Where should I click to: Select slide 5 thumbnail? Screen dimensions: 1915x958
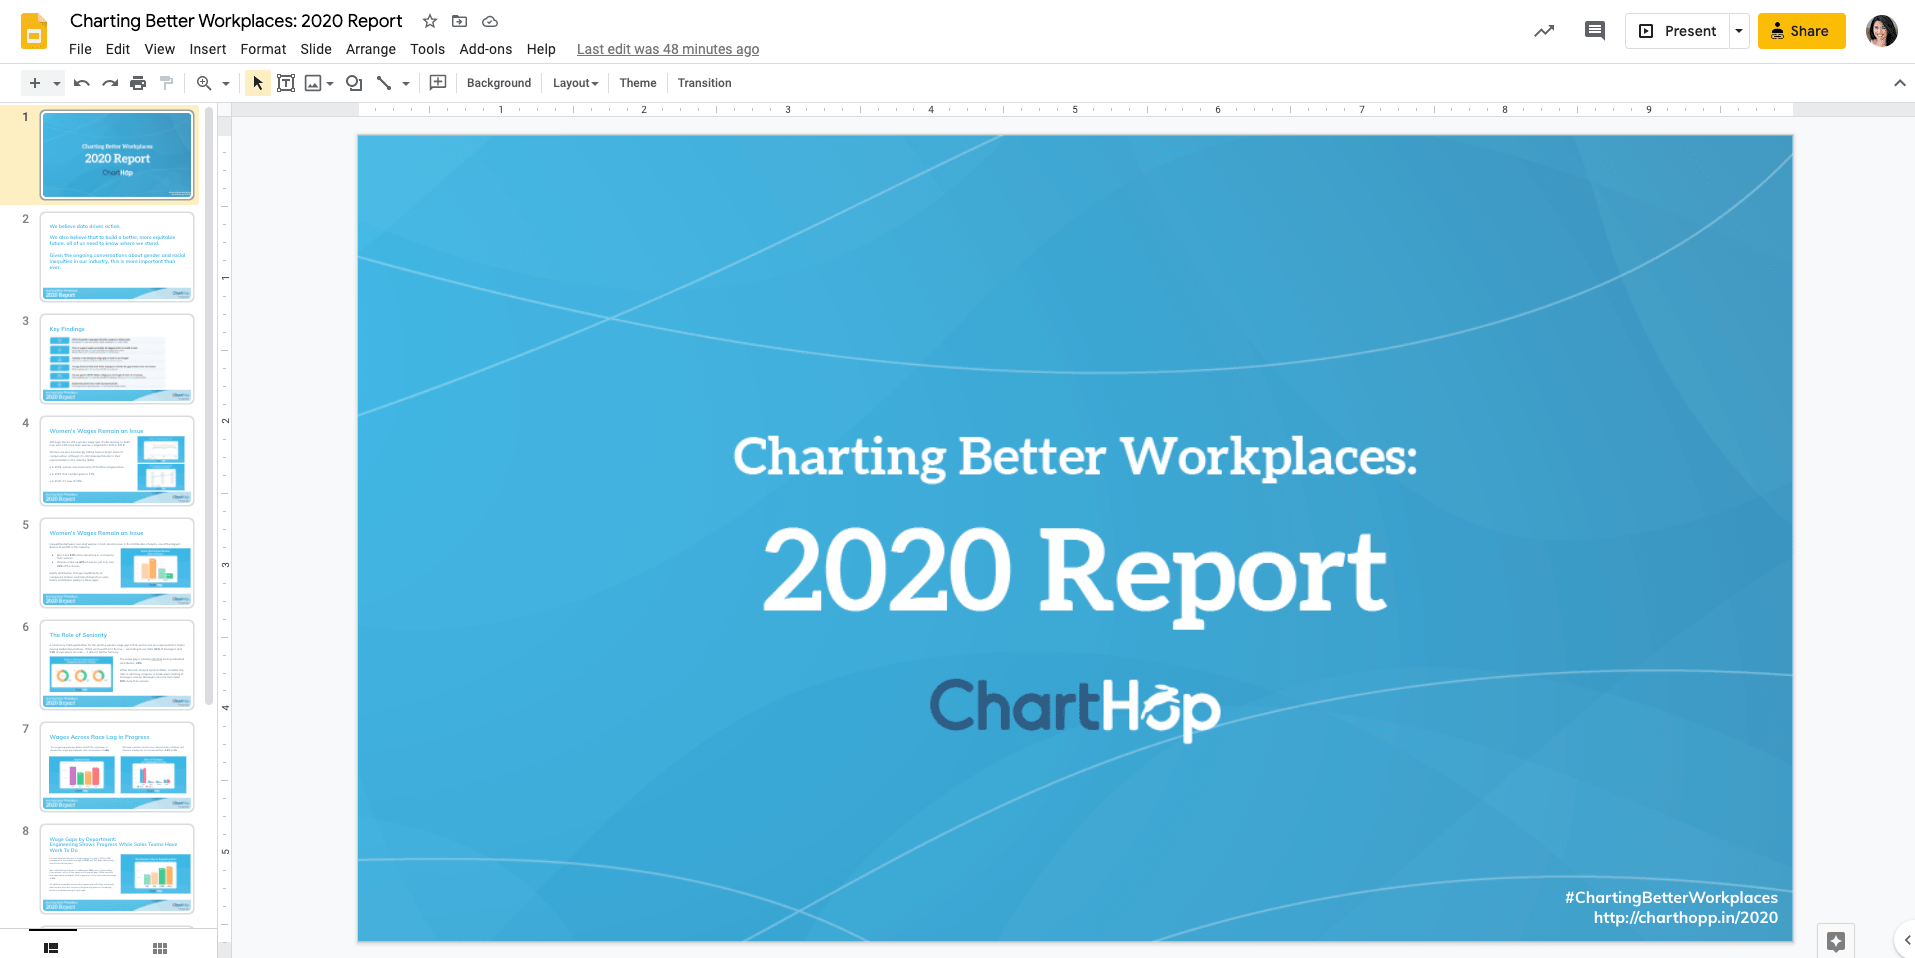tap(117, 563)
